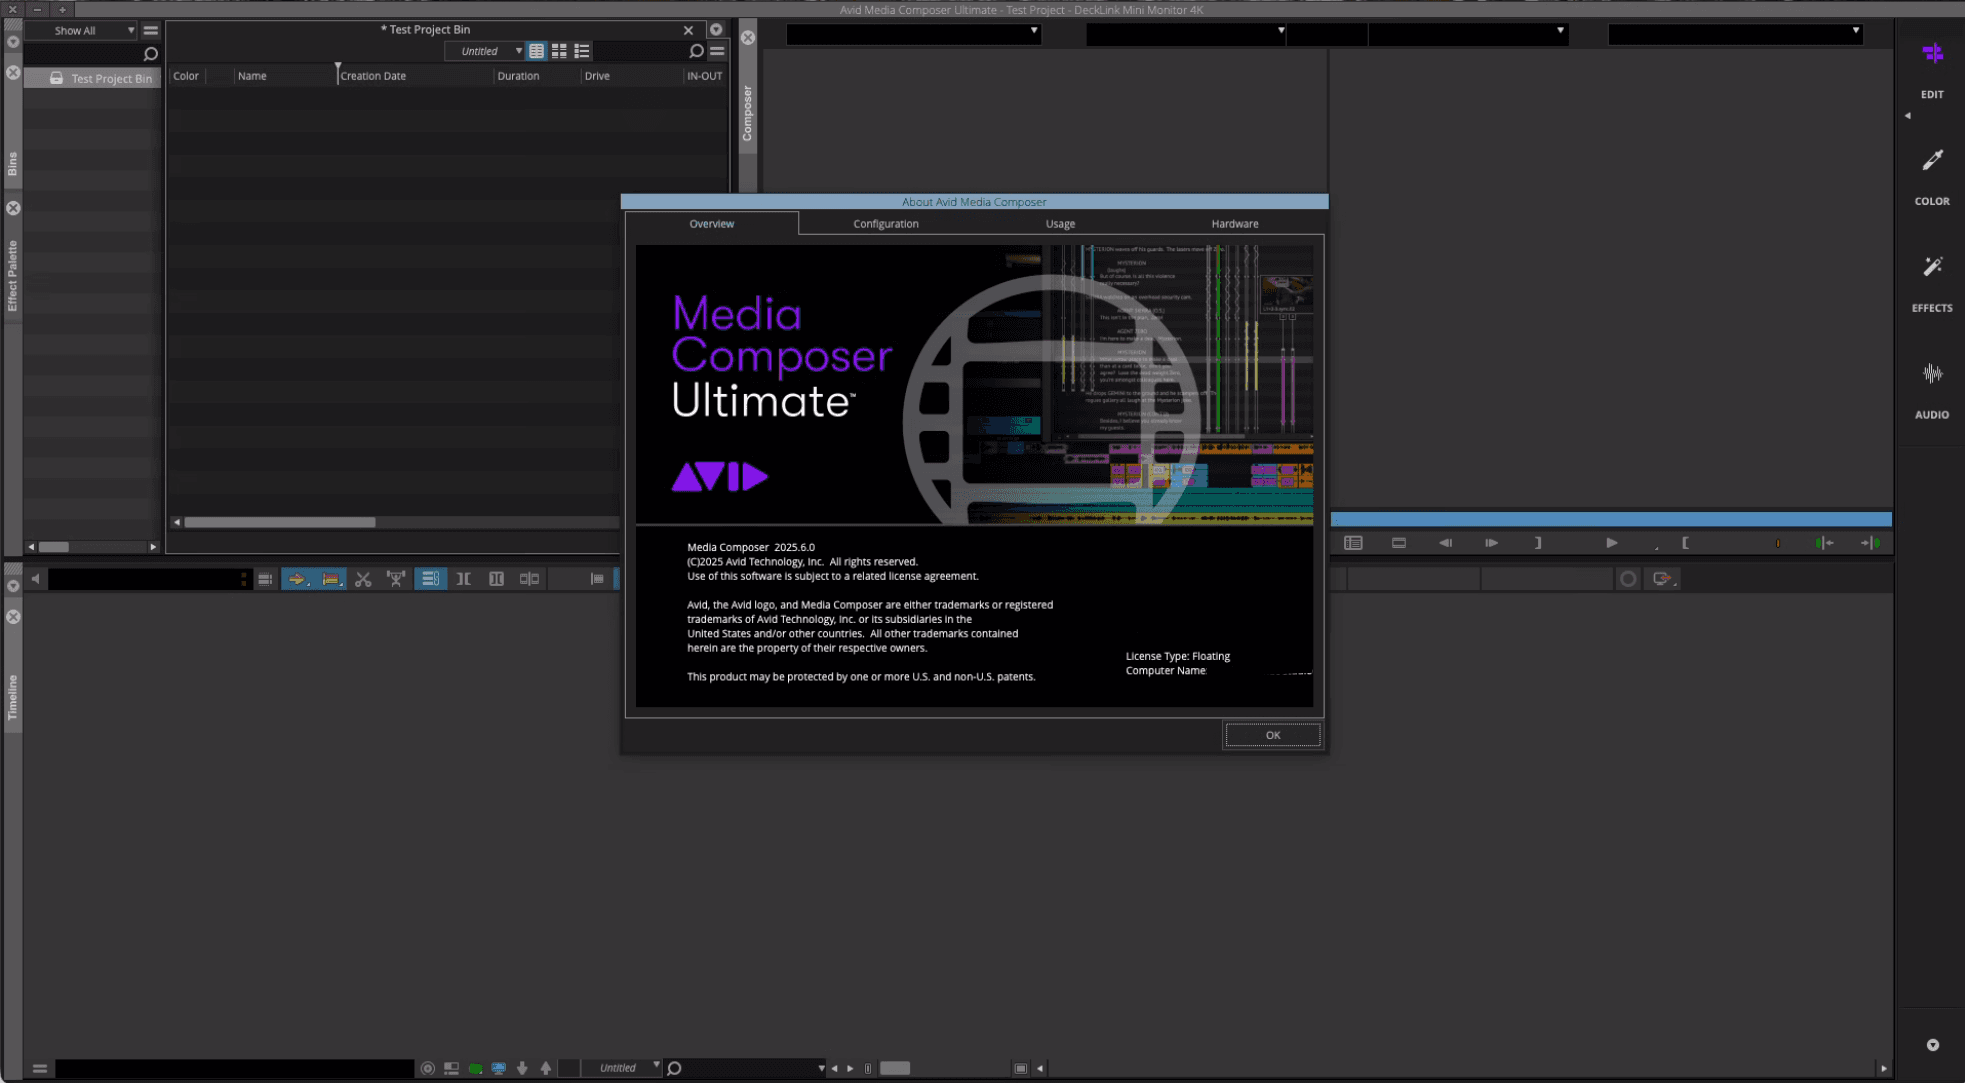Select the Splice-in edit tool
The image size is (1965, 1083).
(298, 578)
